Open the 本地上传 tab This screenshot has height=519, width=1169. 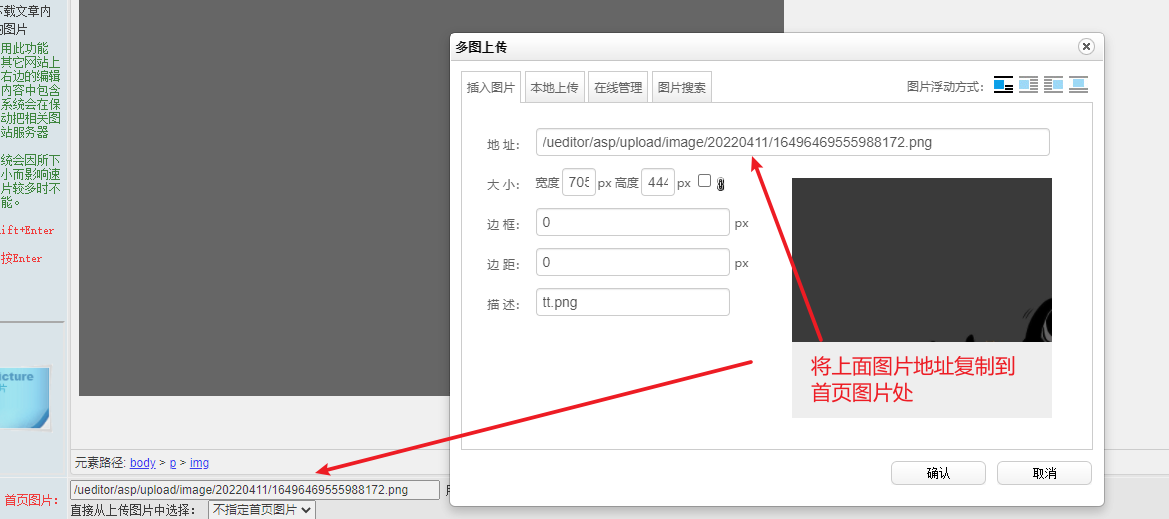(554, 88)
